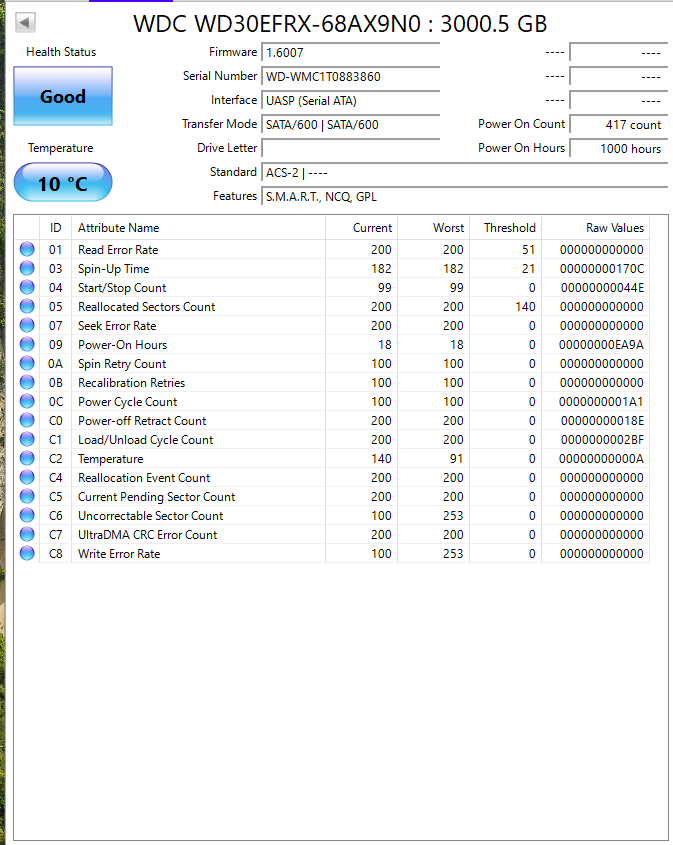673x845 pixels.
Task: Select the Seek Error Rate attribute name
Action: pos(117,325)
